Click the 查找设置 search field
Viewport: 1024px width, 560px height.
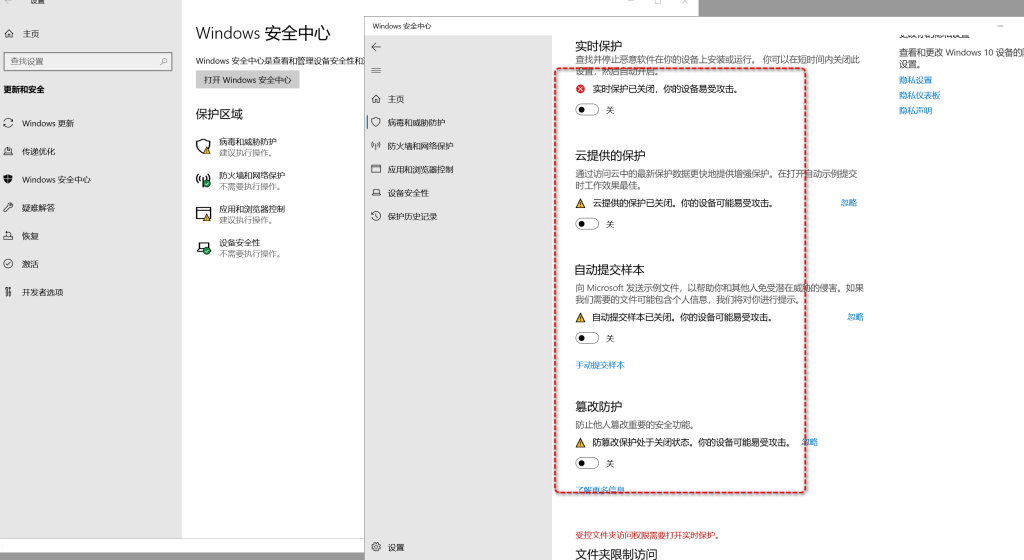(88, 61)
